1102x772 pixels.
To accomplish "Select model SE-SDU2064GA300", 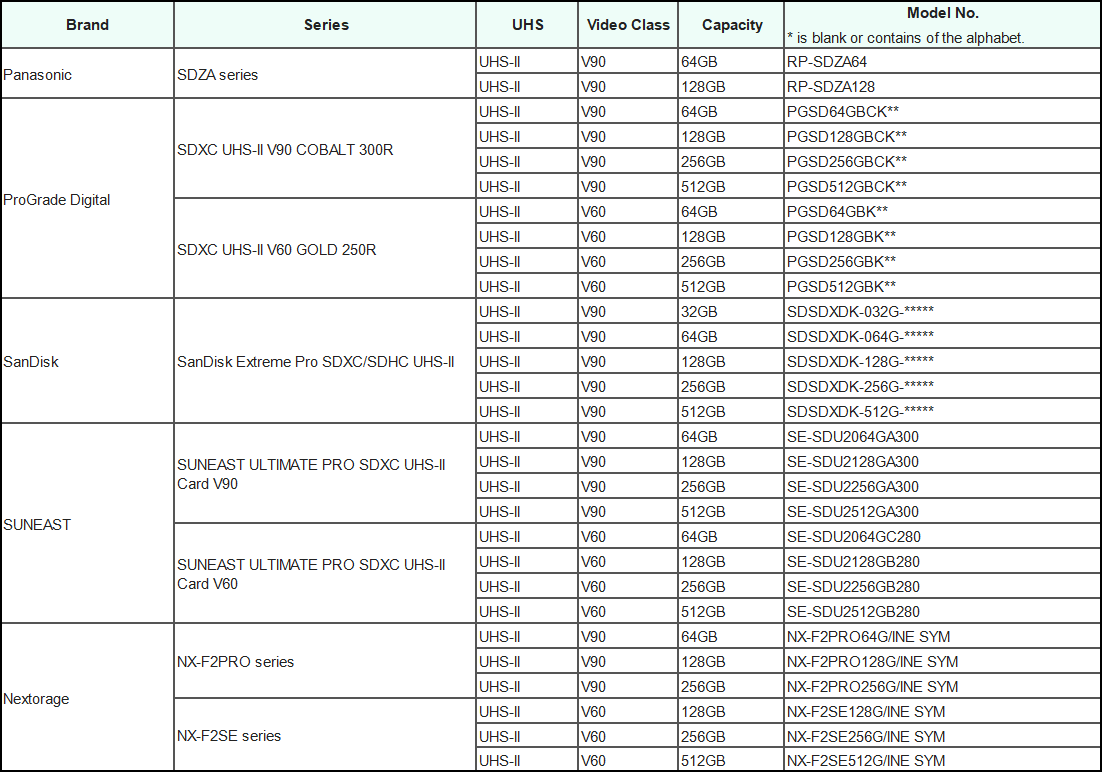I will (942, 437).
